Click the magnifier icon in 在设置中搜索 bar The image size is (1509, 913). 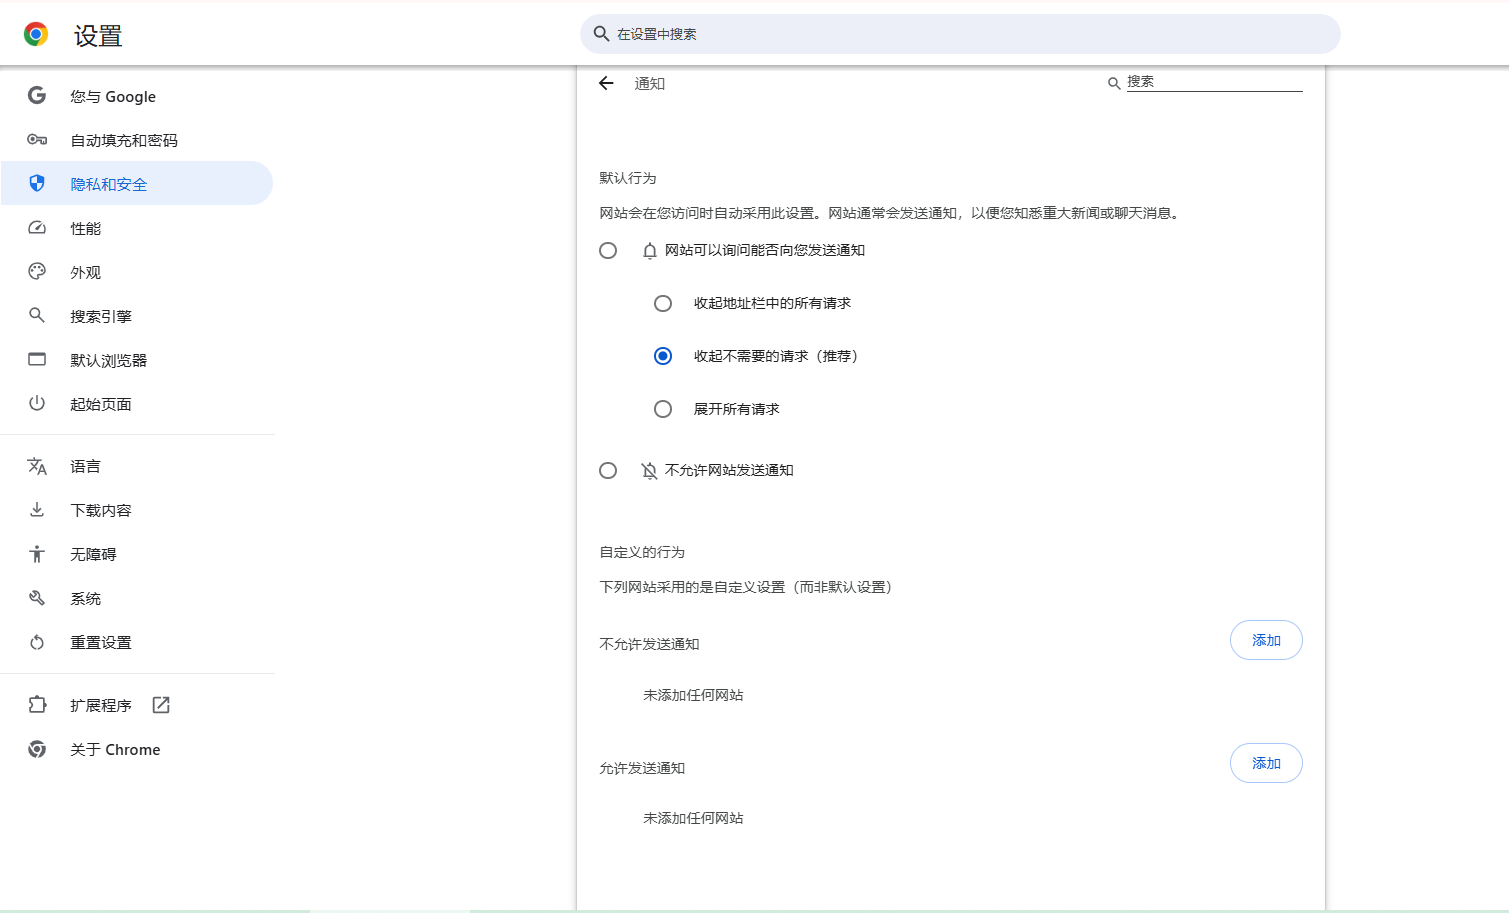(601, 34)
